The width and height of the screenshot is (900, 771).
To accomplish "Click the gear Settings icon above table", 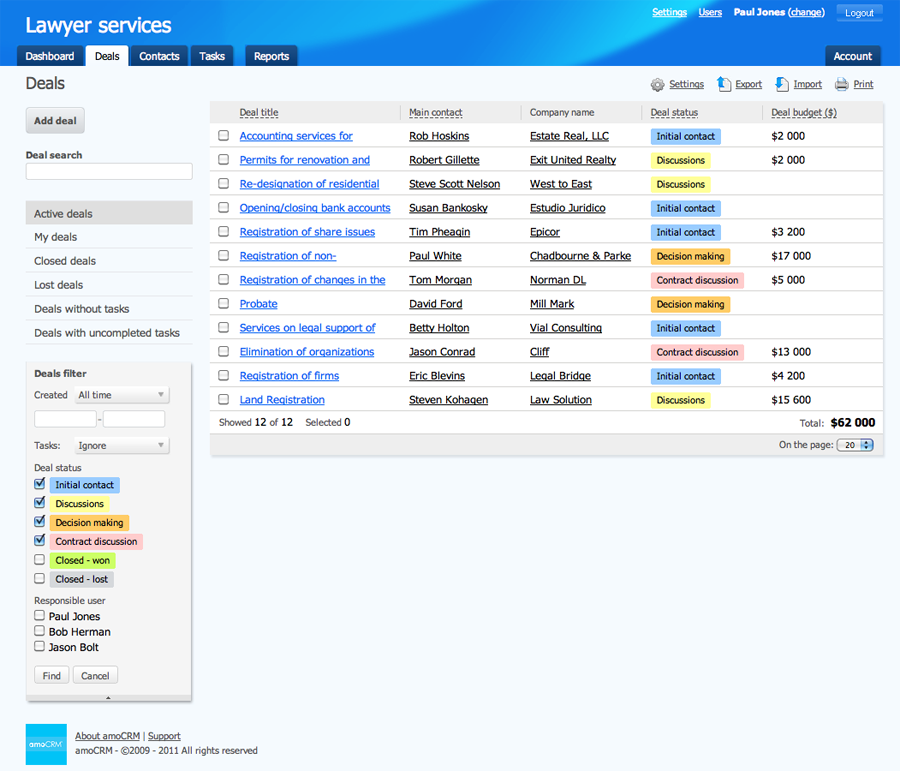I will (657, 85).
